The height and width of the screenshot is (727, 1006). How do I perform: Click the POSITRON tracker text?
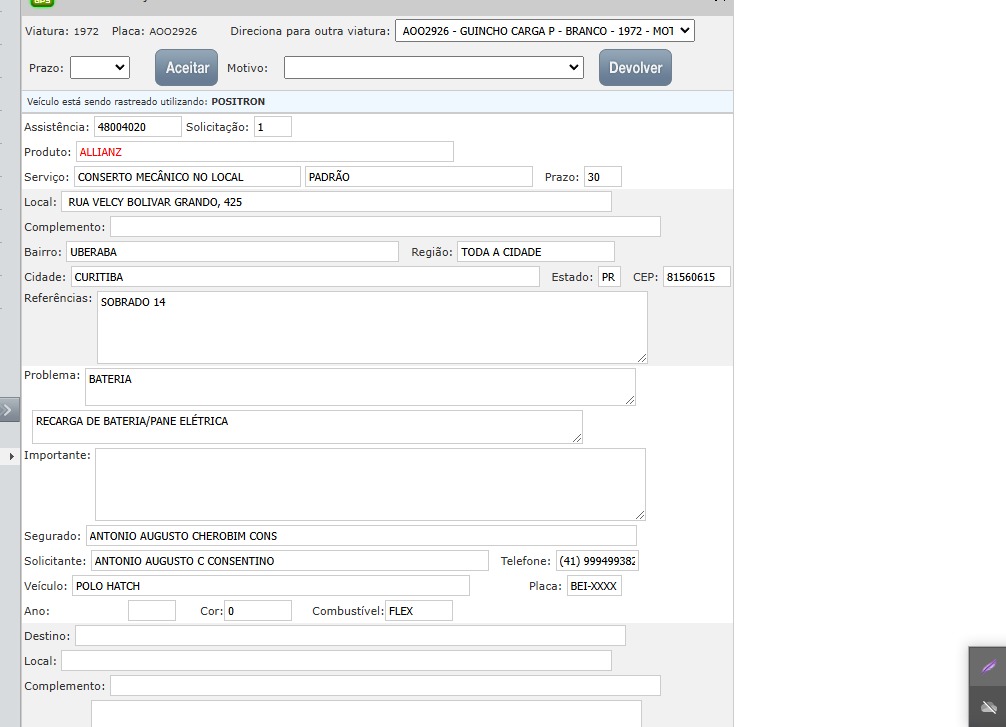[x=238, y=101]
